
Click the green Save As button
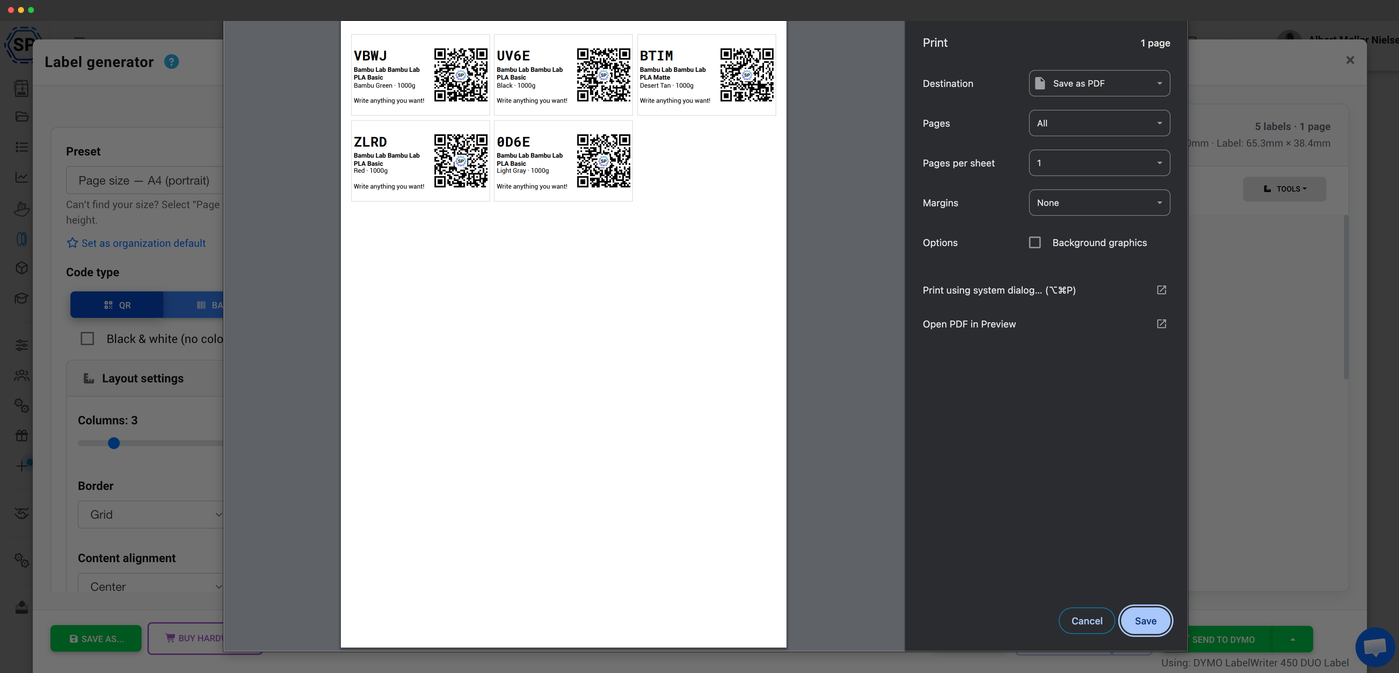[x=96, y=639]
